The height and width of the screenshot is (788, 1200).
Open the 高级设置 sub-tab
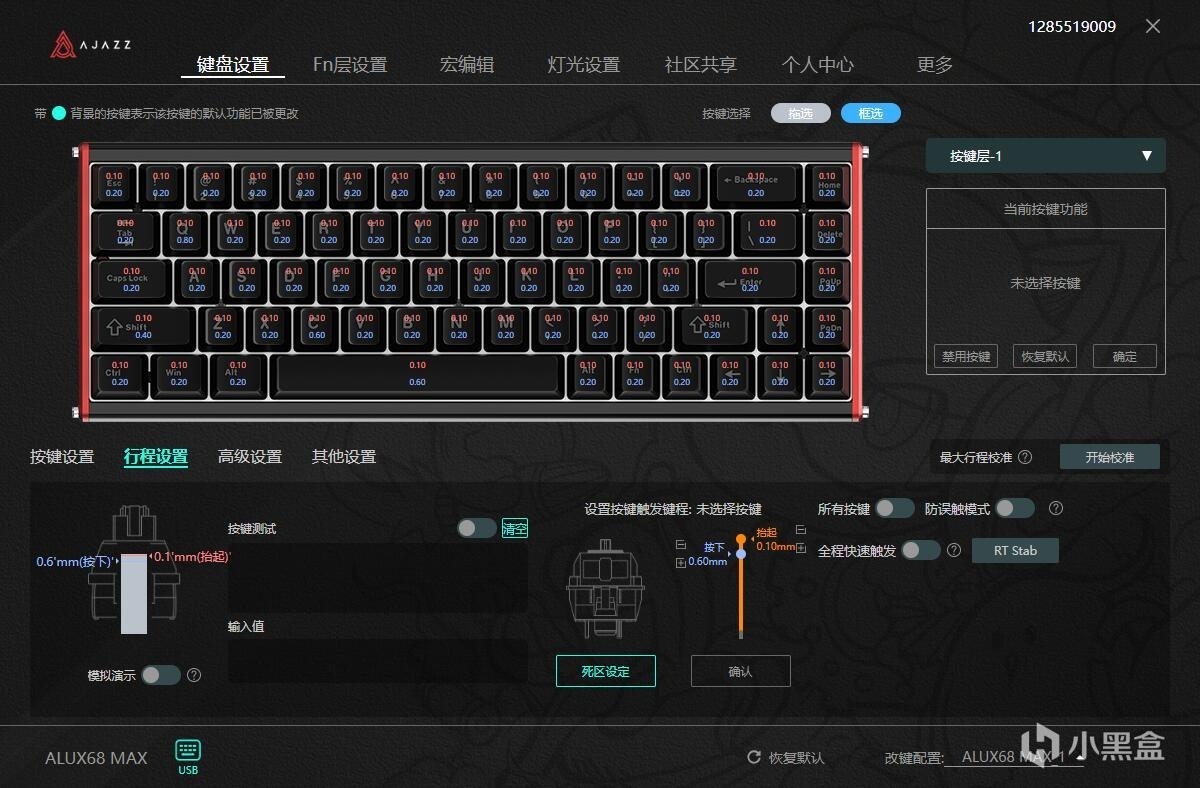250,457
